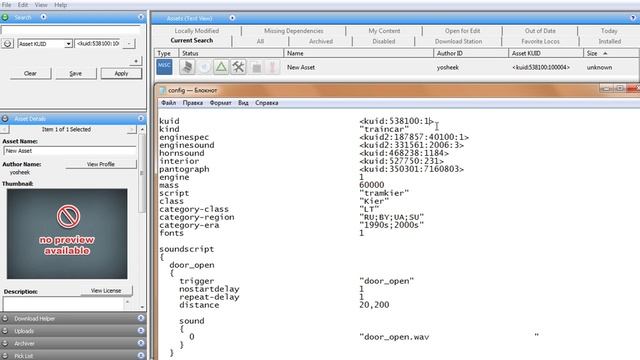
Task: Click the Download Helper panel left icon
Action: point(5,318)
